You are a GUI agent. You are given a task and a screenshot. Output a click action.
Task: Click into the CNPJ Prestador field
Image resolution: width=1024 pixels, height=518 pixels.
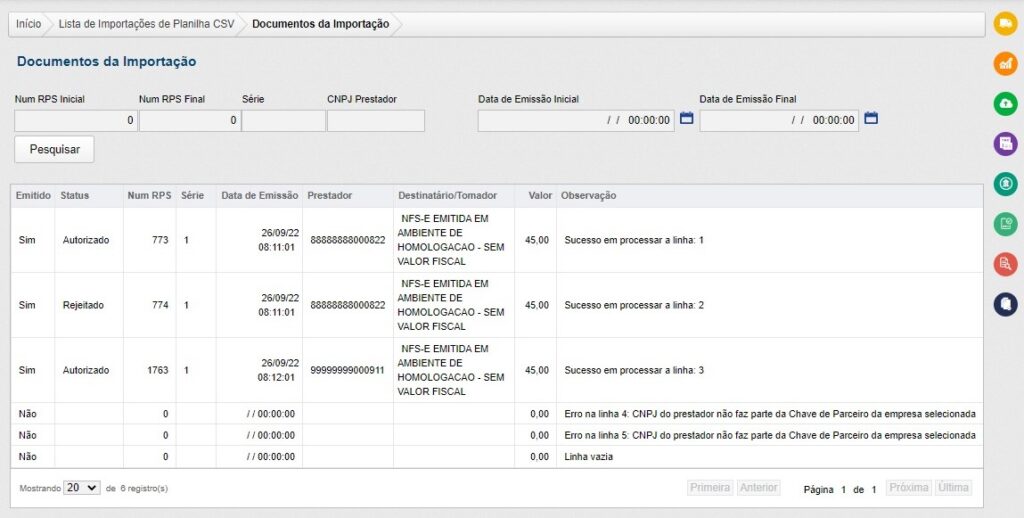point(375,121)
